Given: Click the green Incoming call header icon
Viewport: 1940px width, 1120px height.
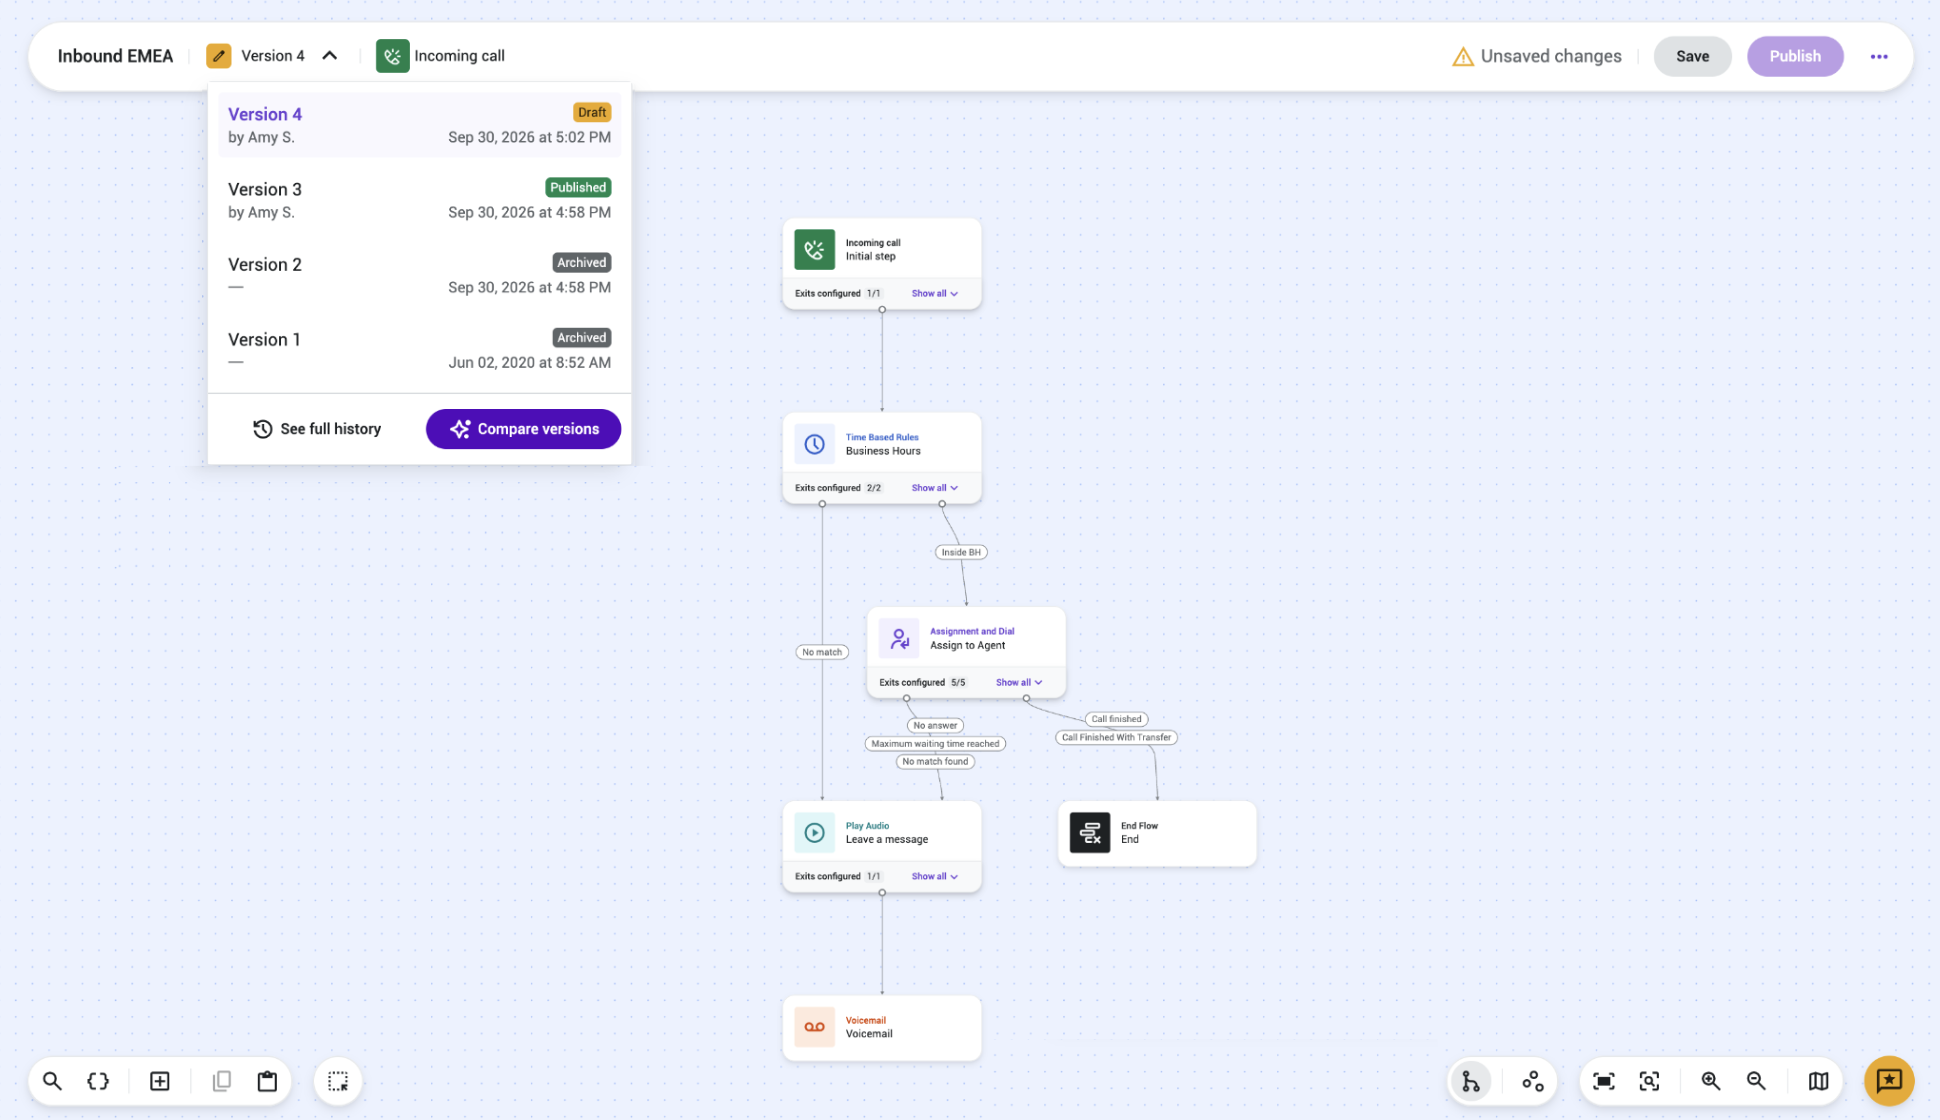Looking at the screenshot, I should (x=392, y=56).
